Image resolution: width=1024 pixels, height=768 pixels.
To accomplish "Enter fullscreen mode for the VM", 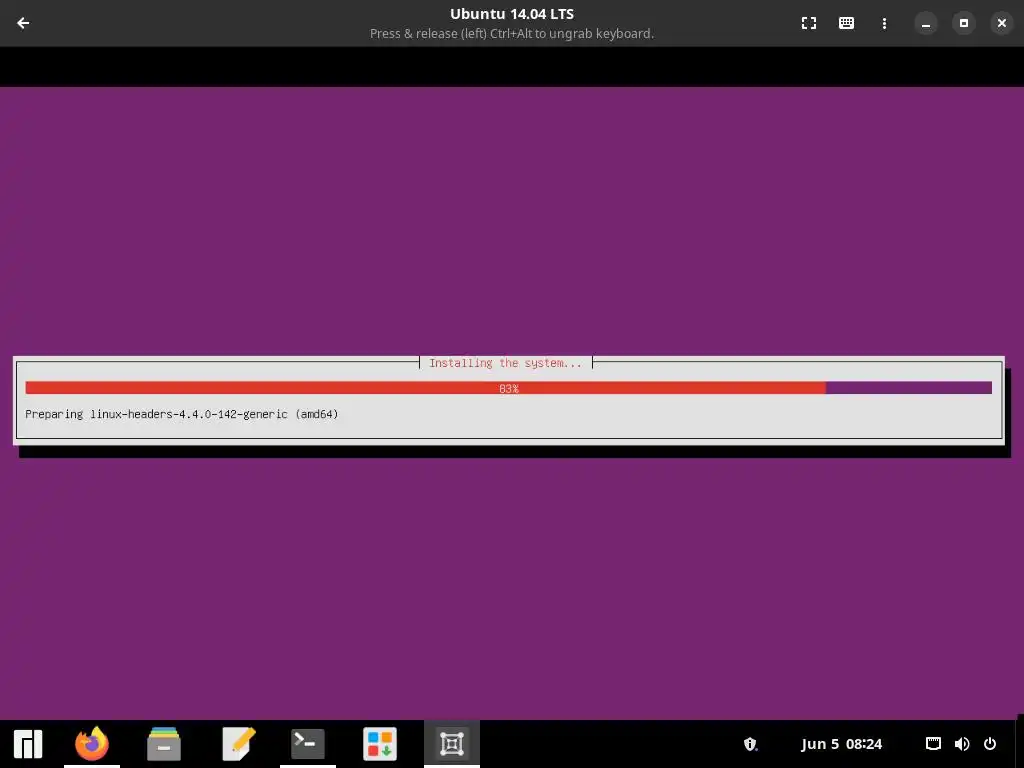I will click(x=808, y=23).
